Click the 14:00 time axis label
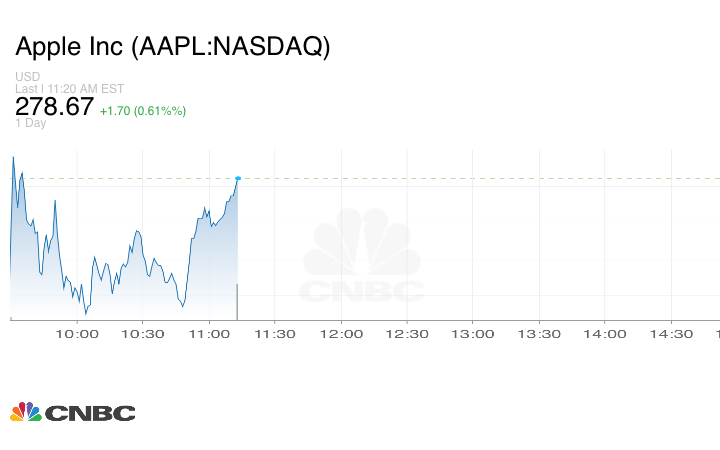720x450 pixels. [x=605, y=334]
